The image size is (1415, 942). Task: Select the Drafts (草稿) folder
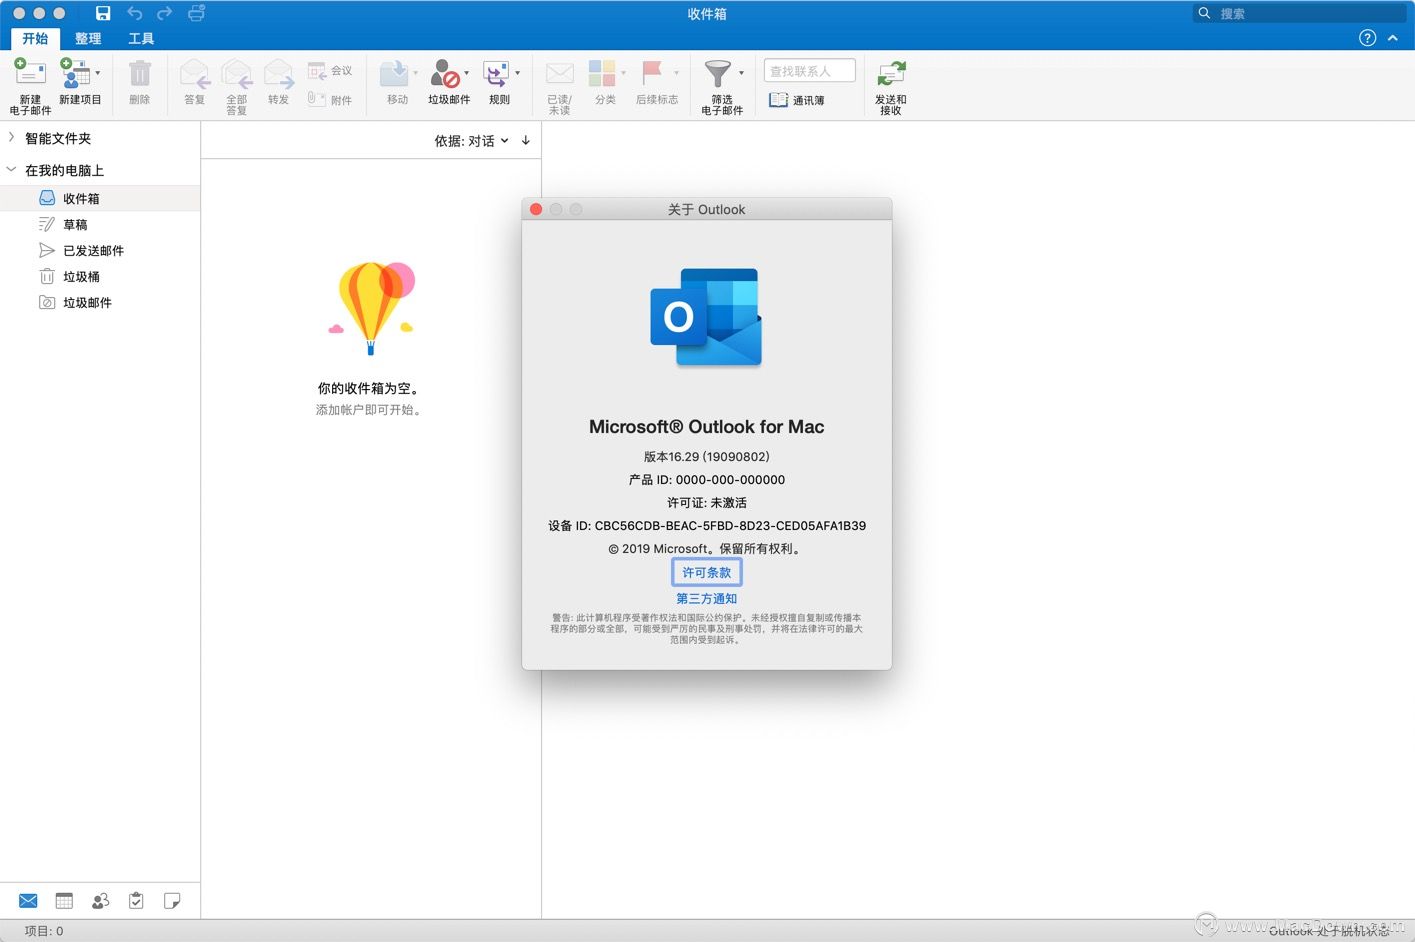point(100,224)
